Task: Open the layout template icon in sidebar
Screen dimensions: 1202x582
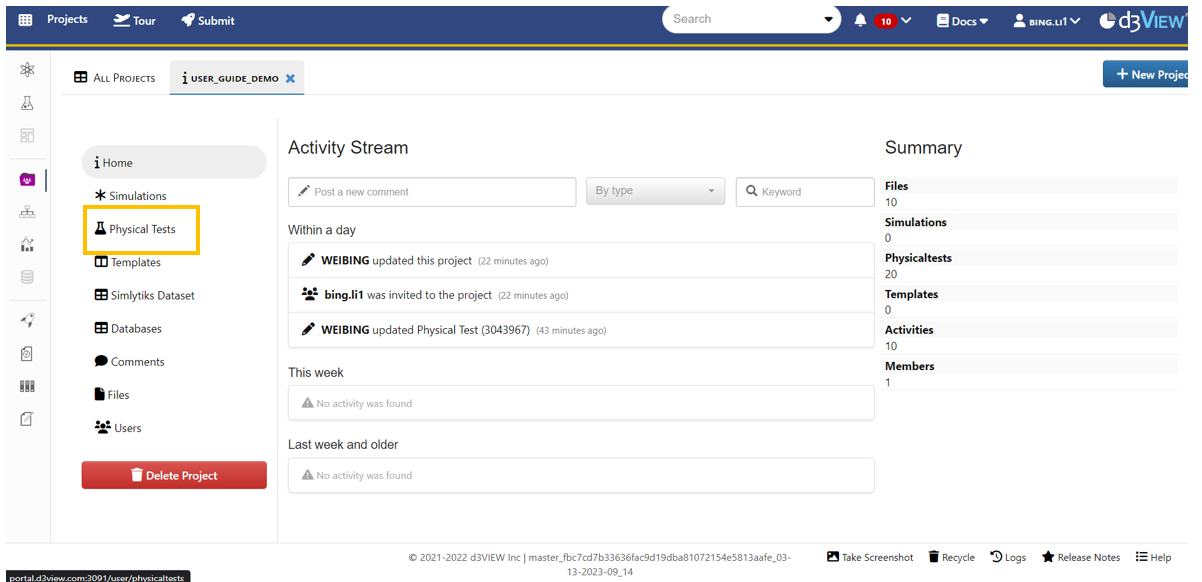Action: (27, 135)
